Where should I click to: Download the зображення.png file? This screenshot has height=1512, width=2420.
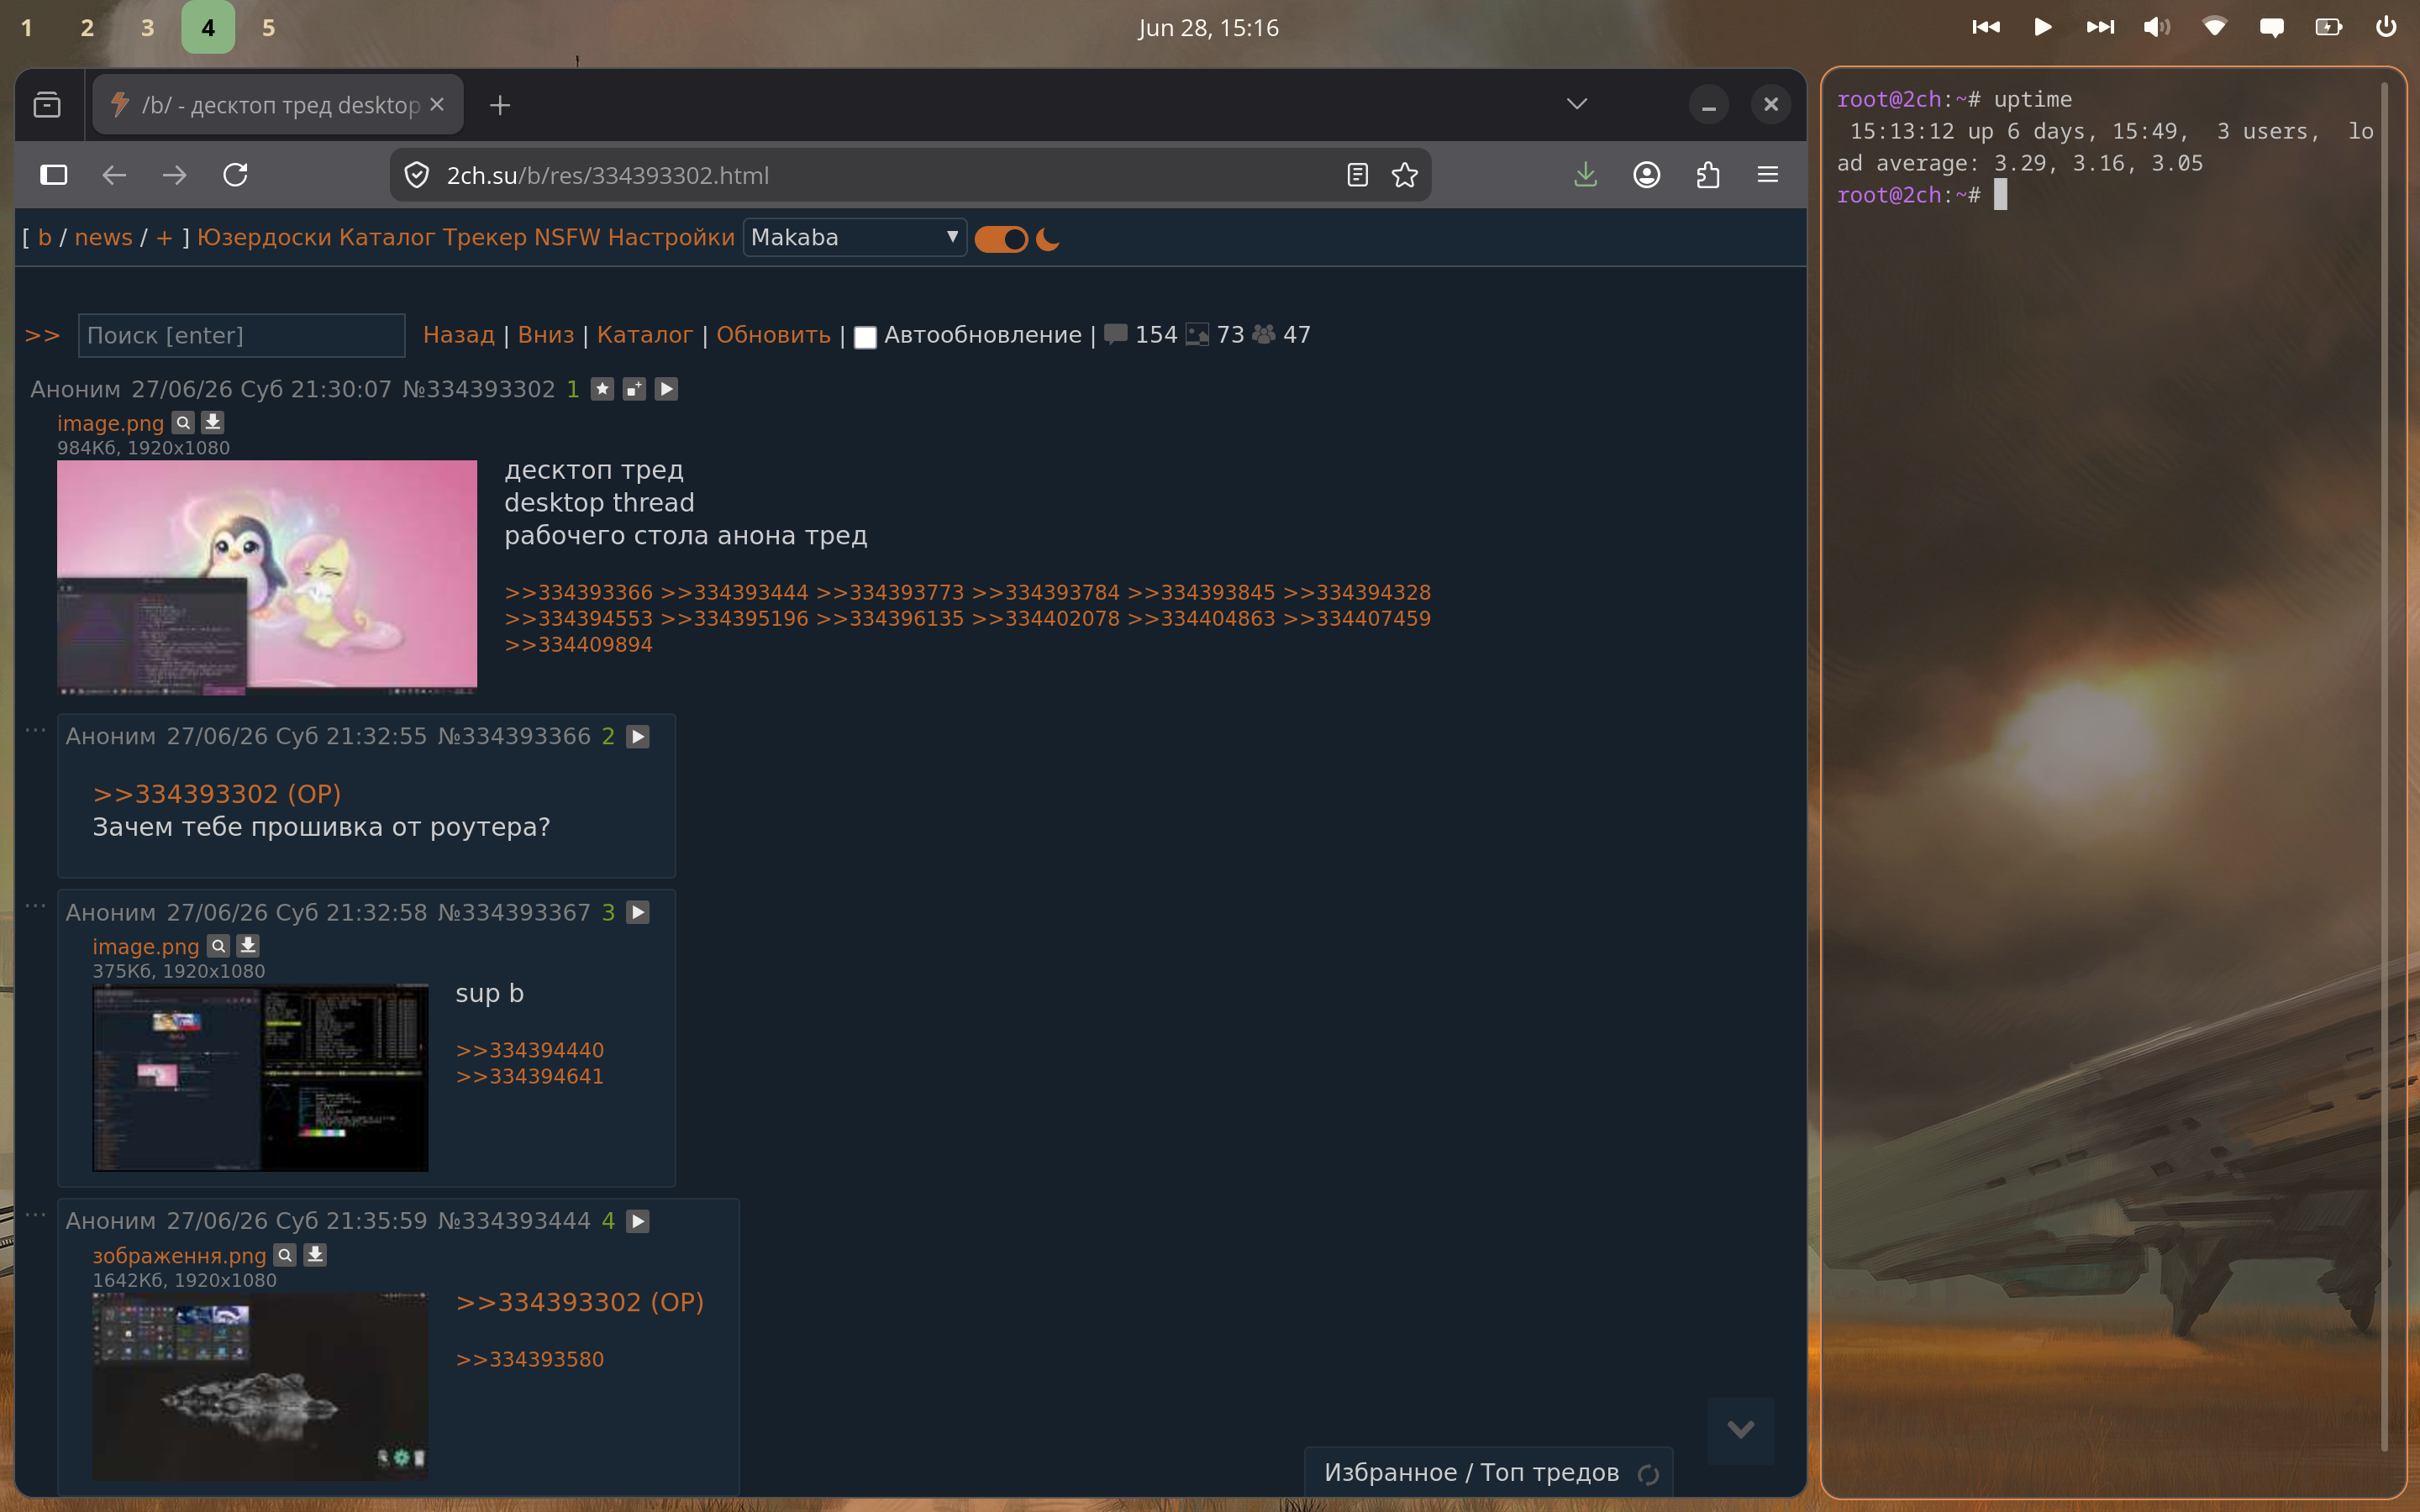click(x=315, y=1254)
